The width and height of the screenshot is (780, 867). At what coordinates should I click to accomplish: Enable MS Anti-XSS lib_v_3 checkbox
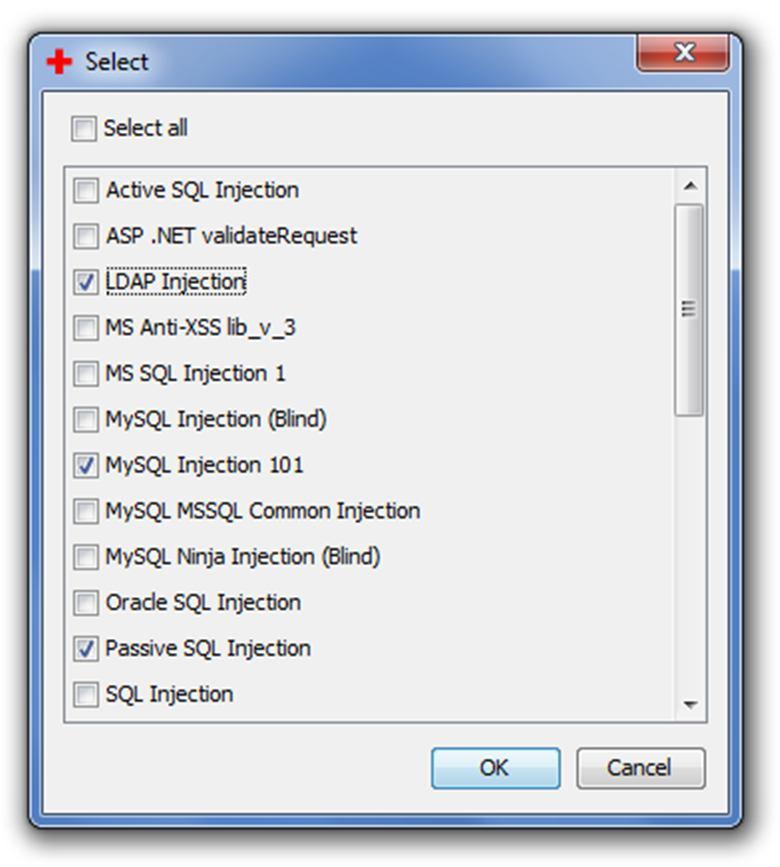86,328
